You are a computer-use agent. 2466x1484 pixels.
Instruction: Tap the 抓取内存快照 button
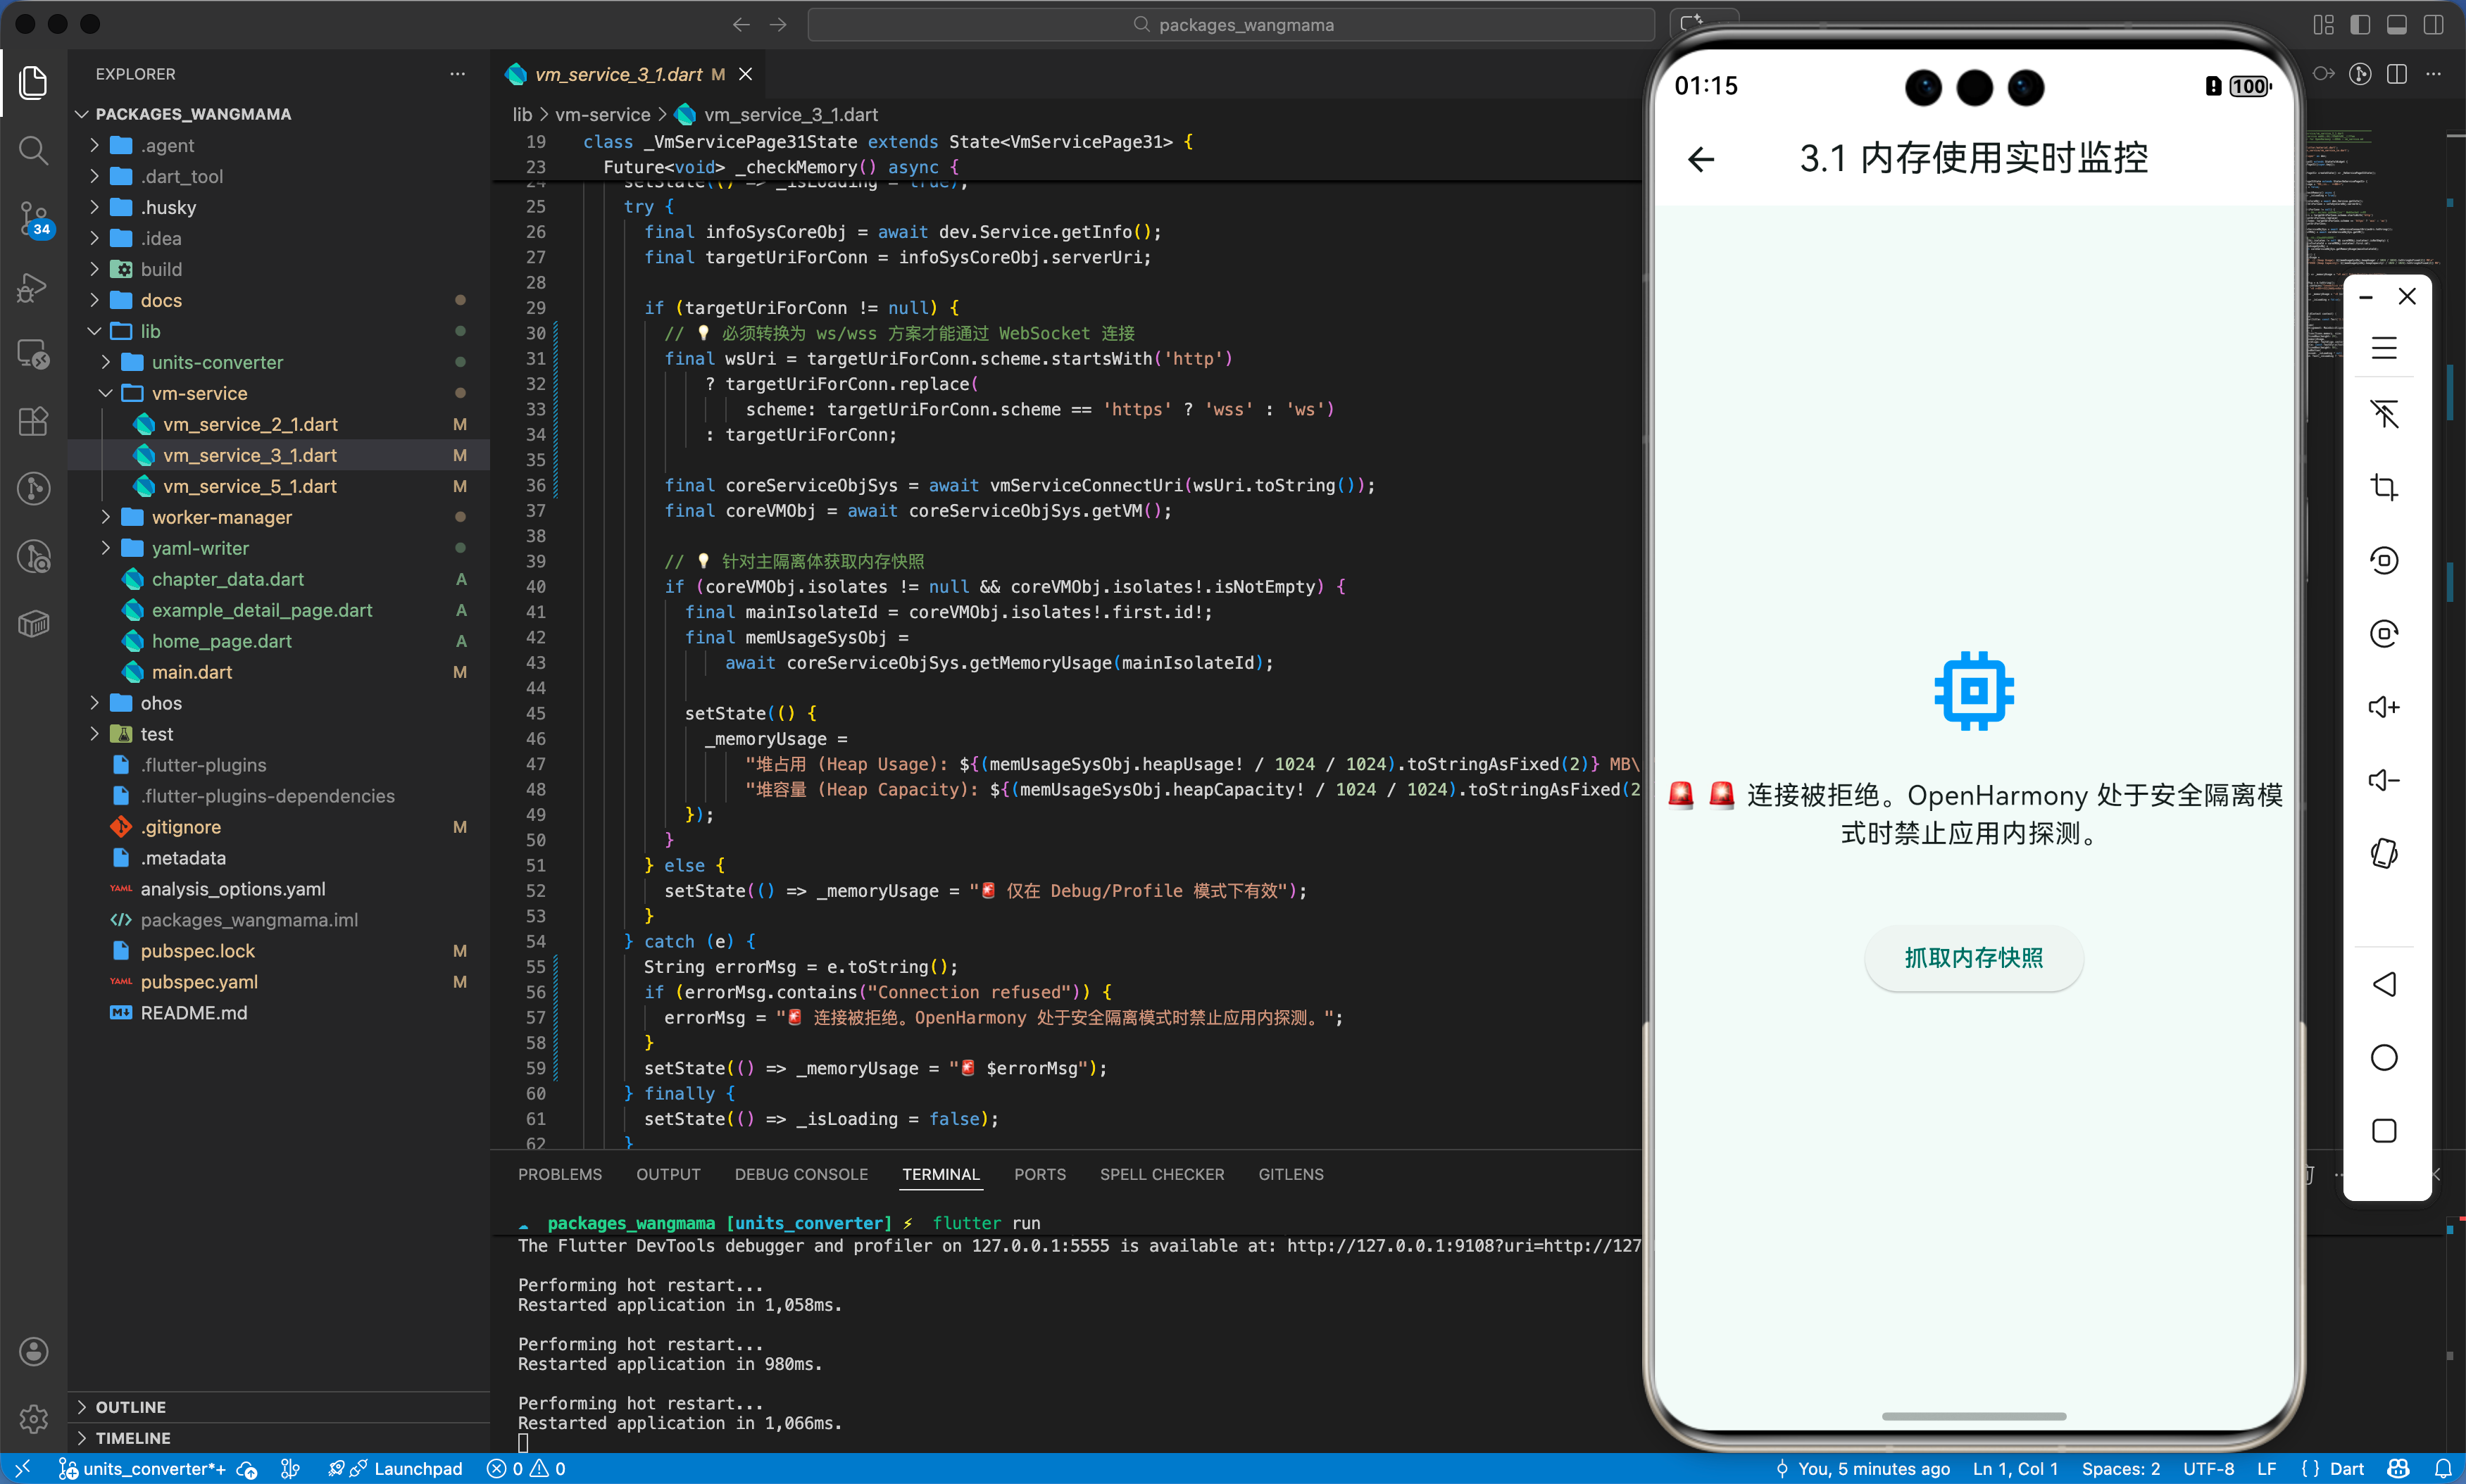click(1973, 958)
